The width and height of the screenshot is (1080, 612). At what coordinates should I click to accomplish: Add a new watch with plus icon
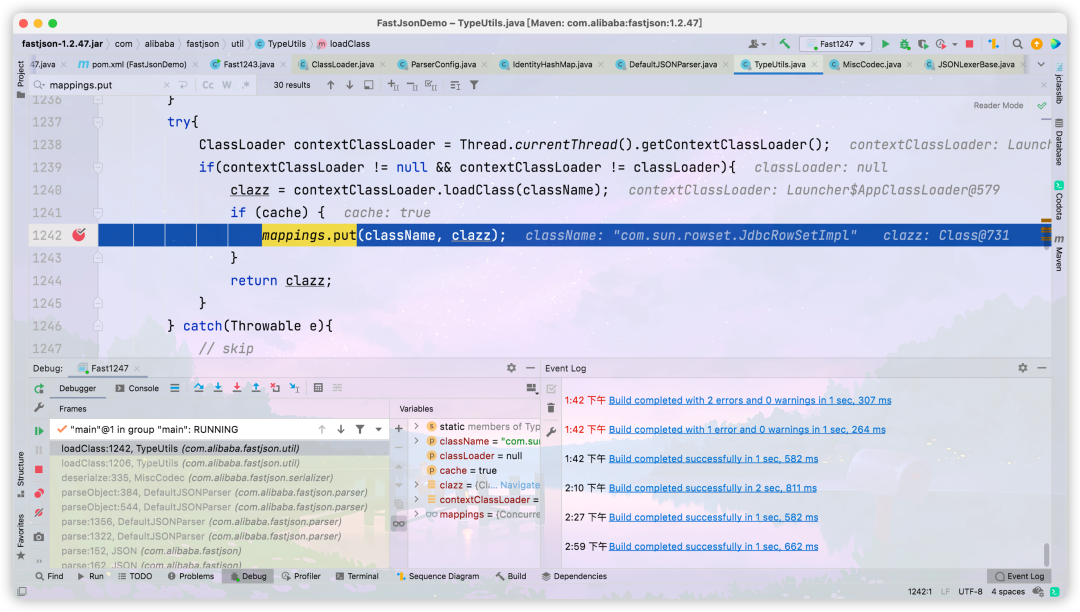(x=399, y=428)
